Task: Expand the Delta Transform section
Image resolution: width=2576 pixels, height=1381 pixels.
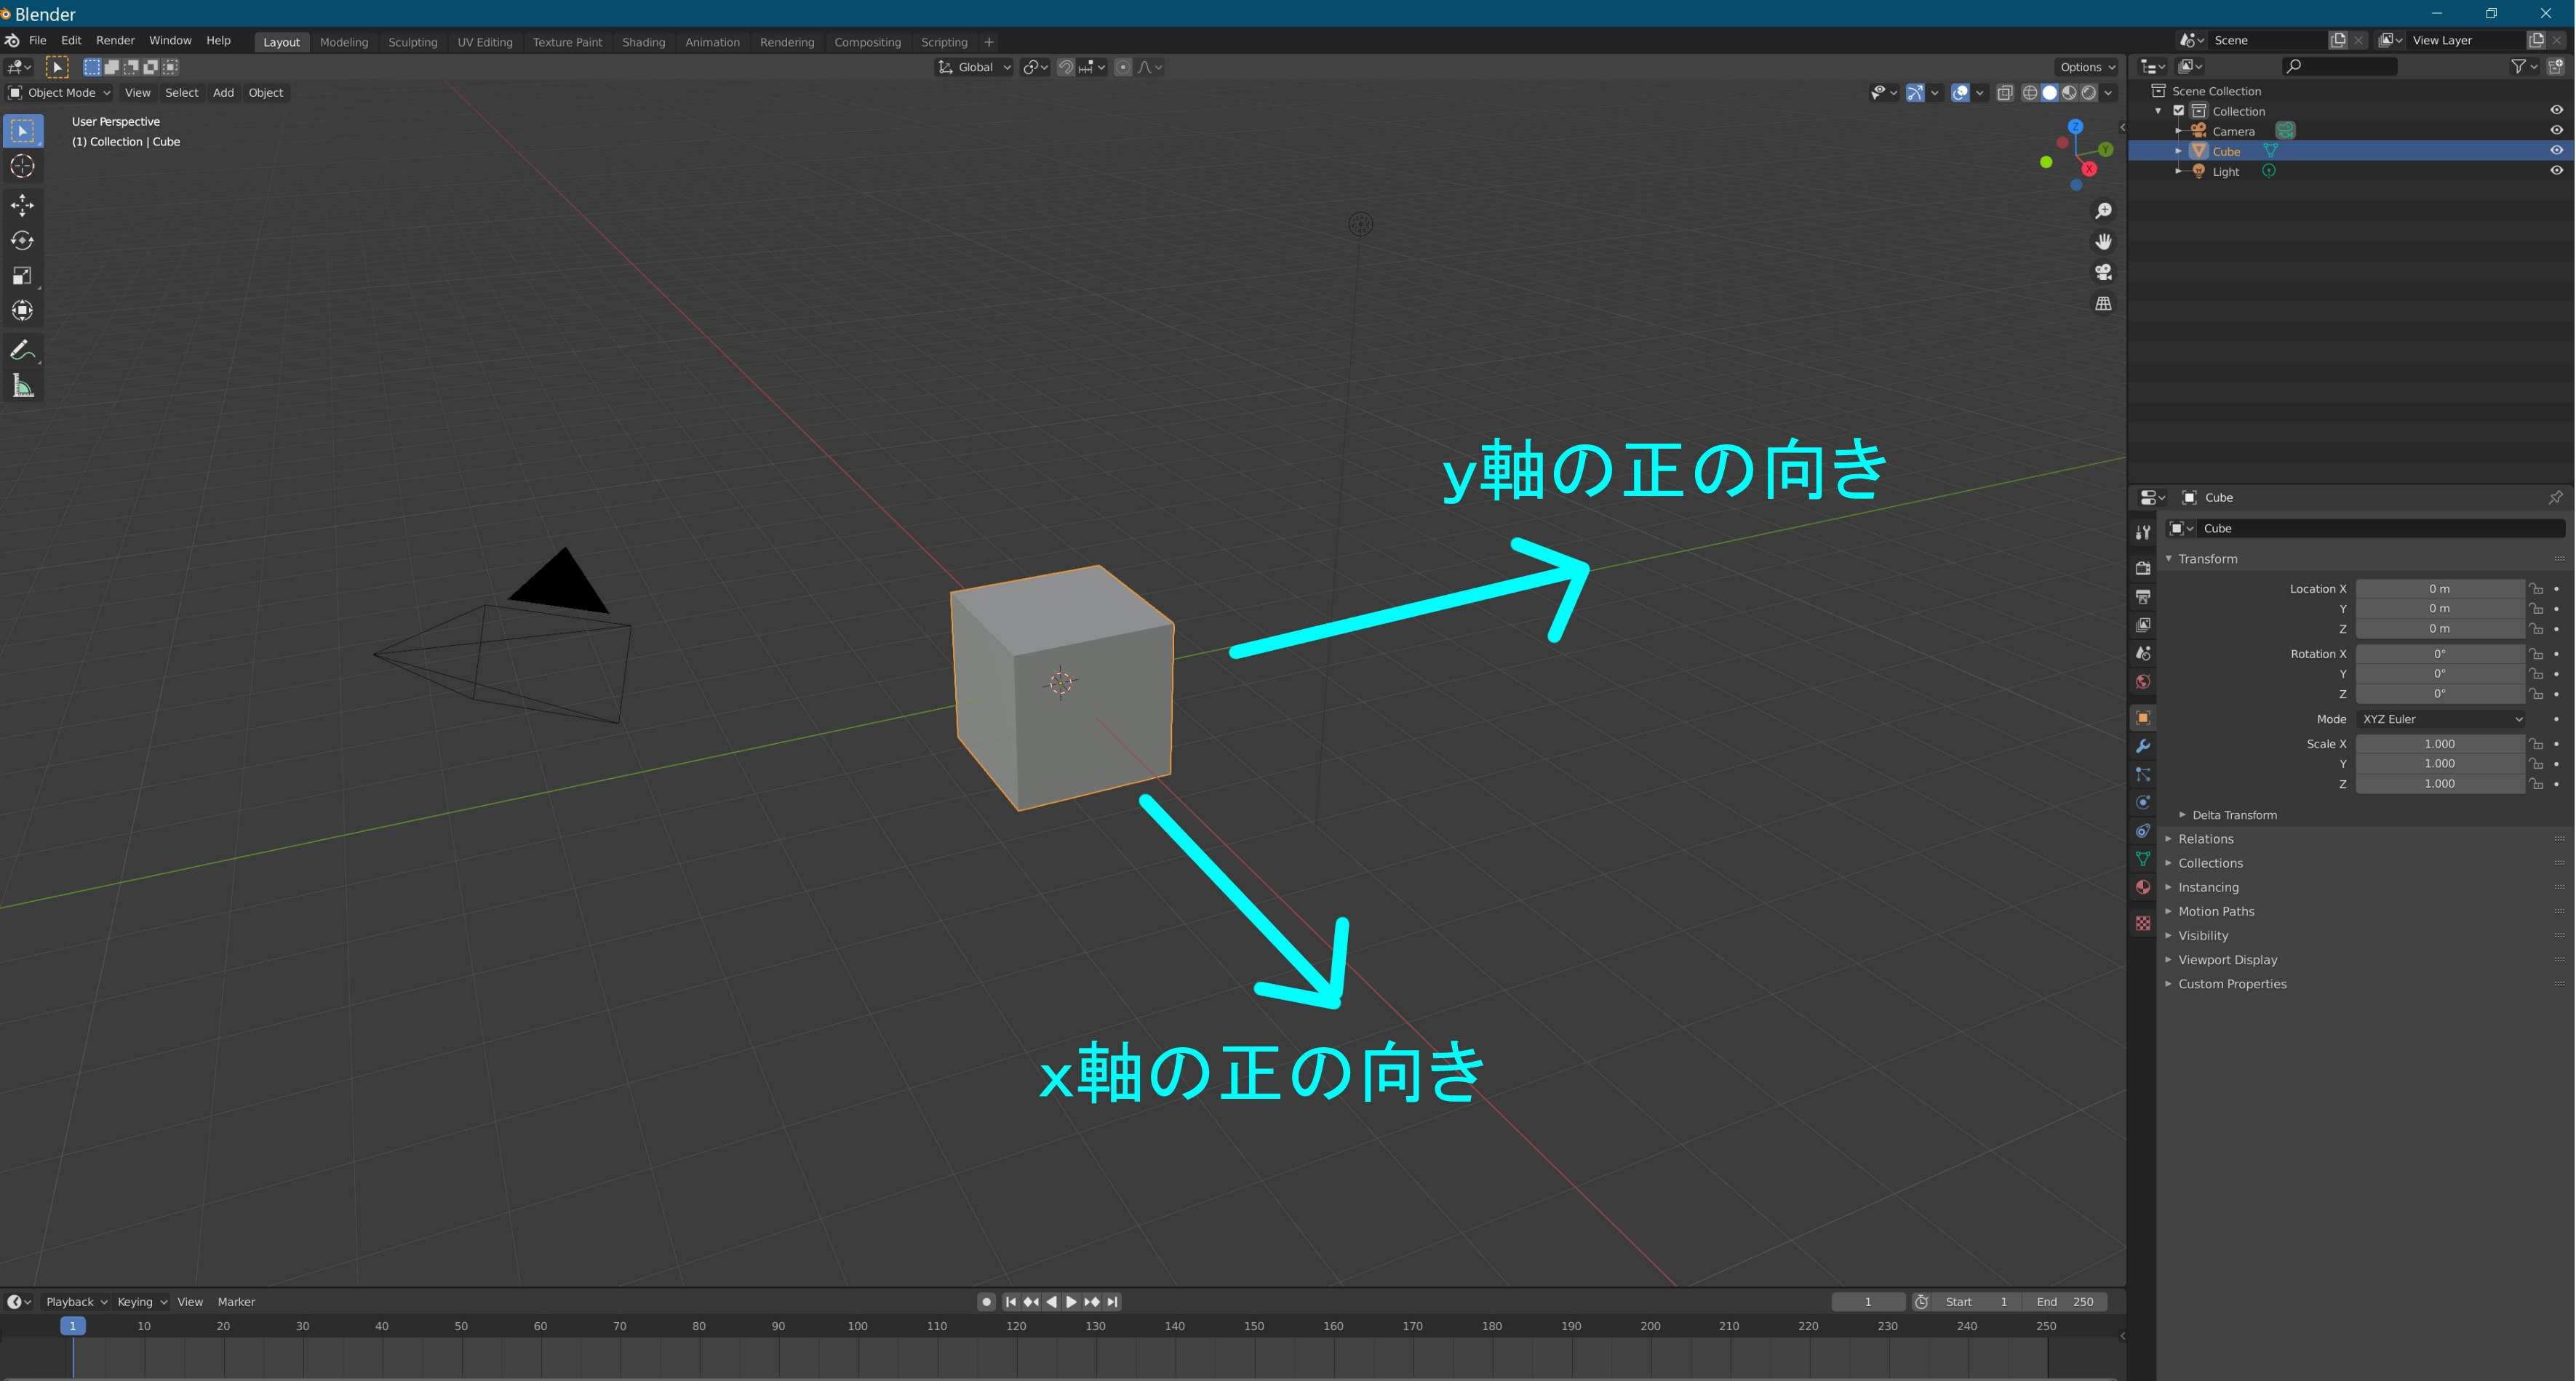Action: click(2233, 815)
